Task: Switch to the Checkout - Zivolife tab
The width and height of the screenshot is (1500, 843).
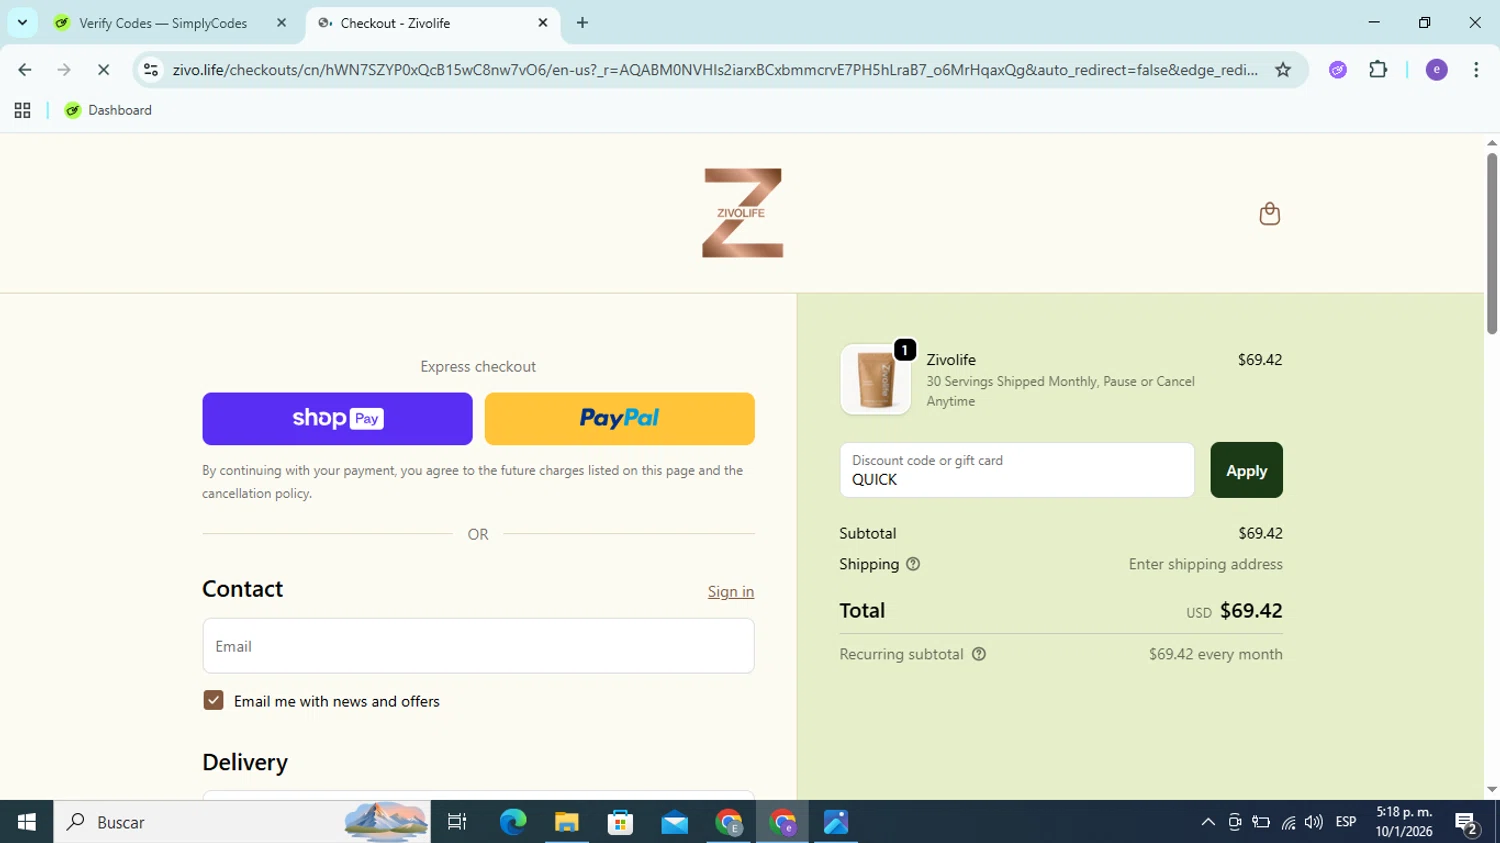Action: tap(432, 23)
